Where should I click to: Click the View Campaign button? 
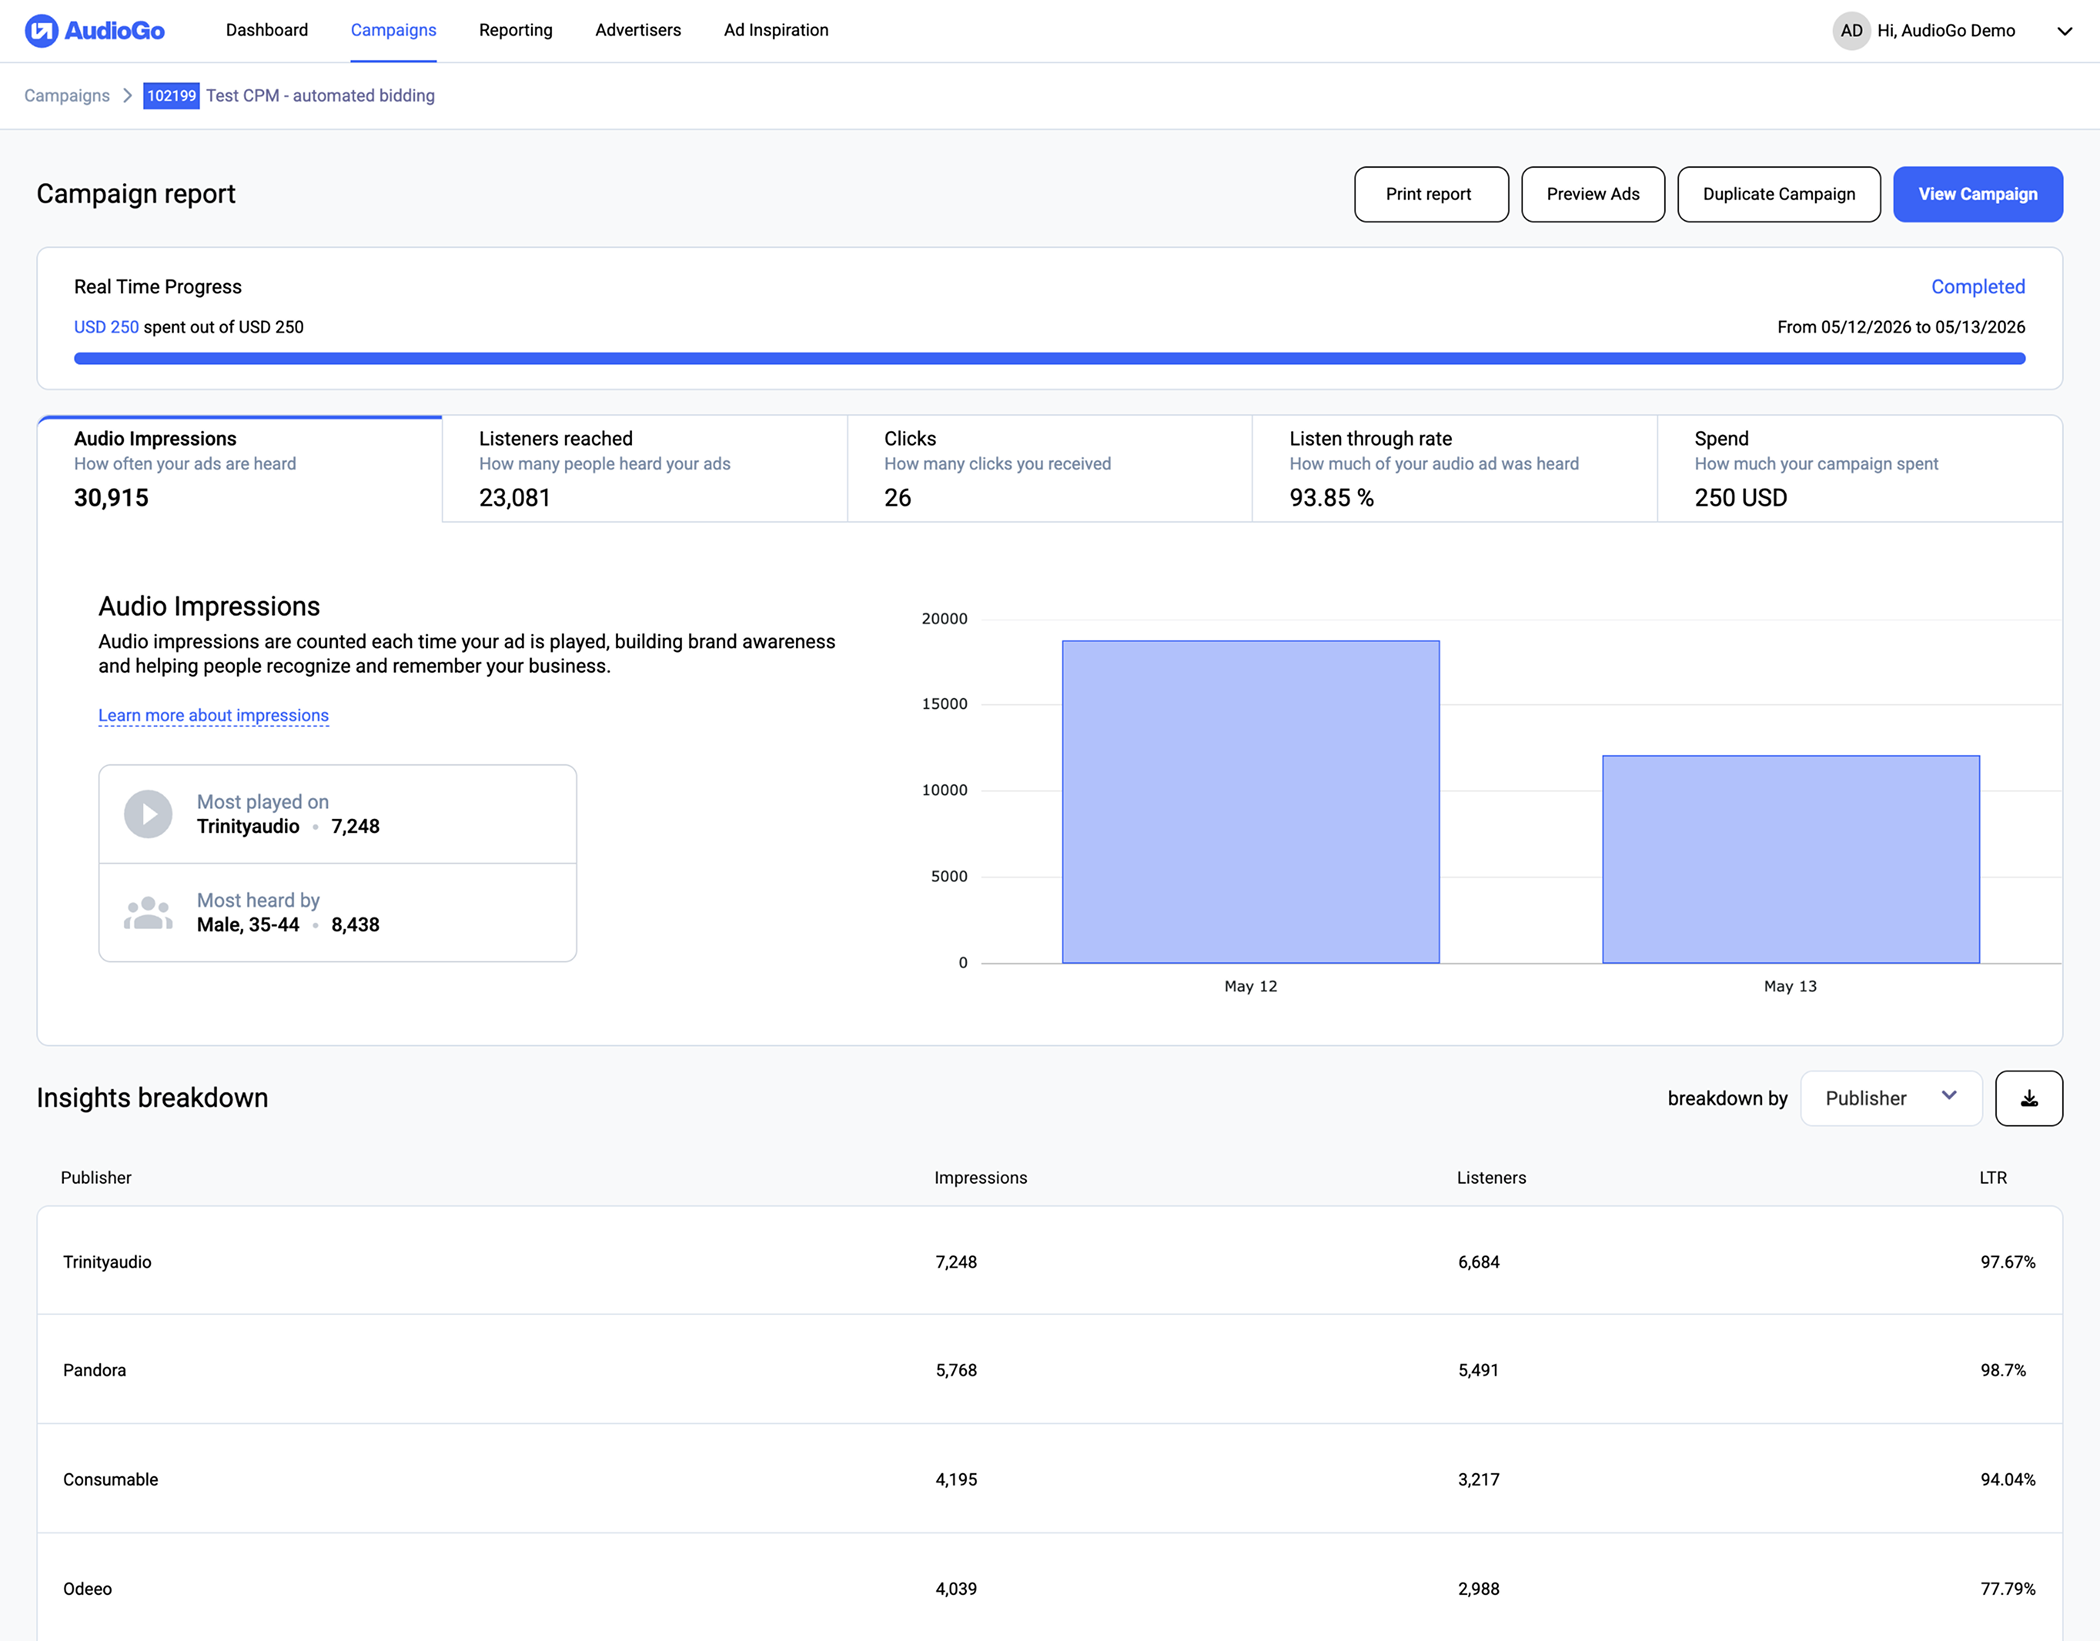(x=1978, y=194)
